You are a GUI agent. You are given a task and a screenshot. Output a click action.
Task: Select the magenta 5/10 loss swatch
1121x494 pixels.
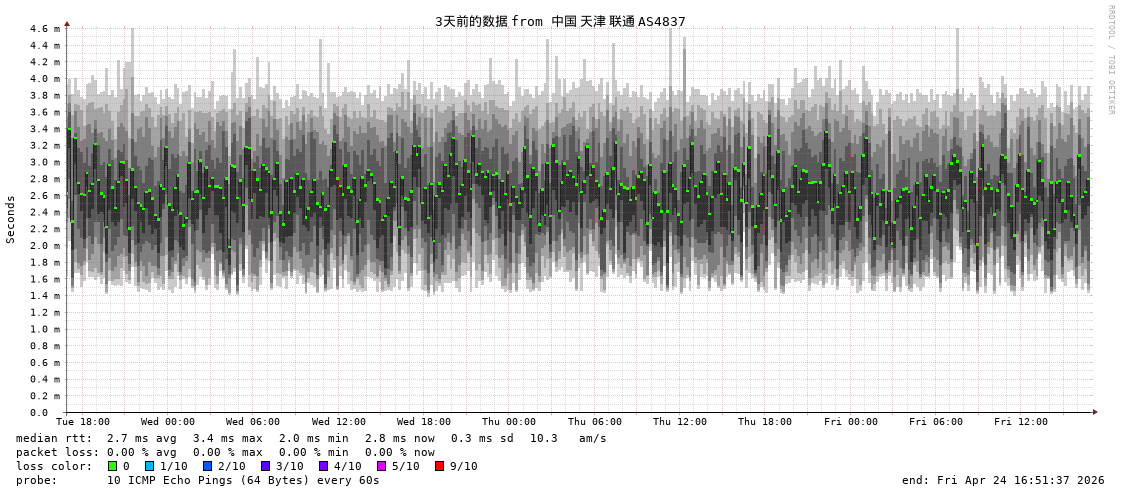coord(381,466)
